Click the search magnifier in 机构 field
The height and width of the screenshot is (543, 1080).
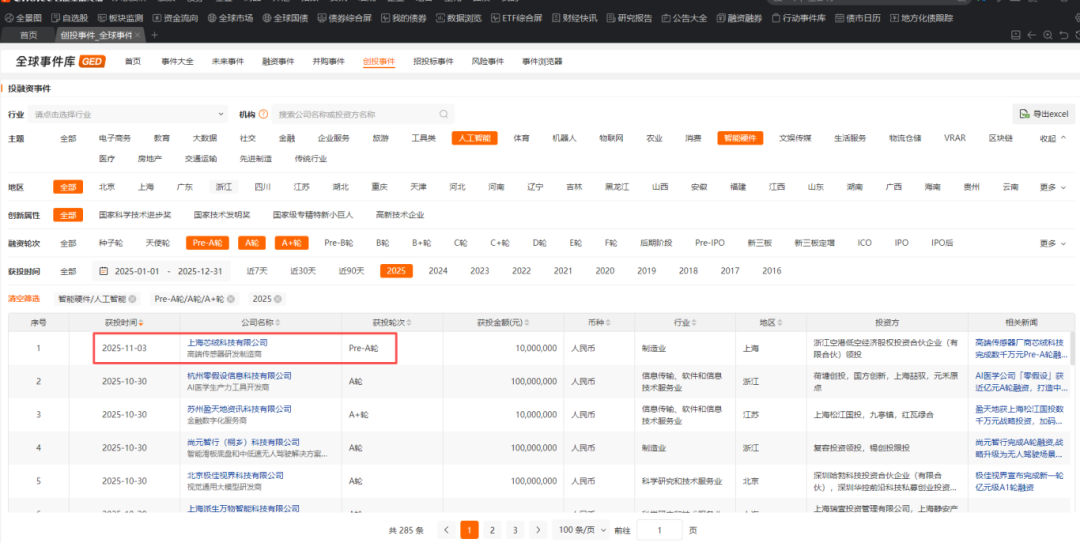[x=444, y=115]
